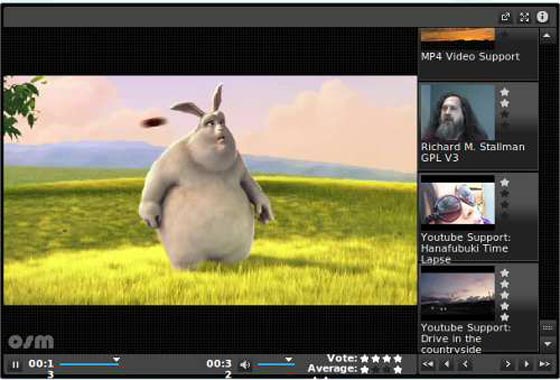
Task: Select previous video with left chevron
Action: coord(465,364)
